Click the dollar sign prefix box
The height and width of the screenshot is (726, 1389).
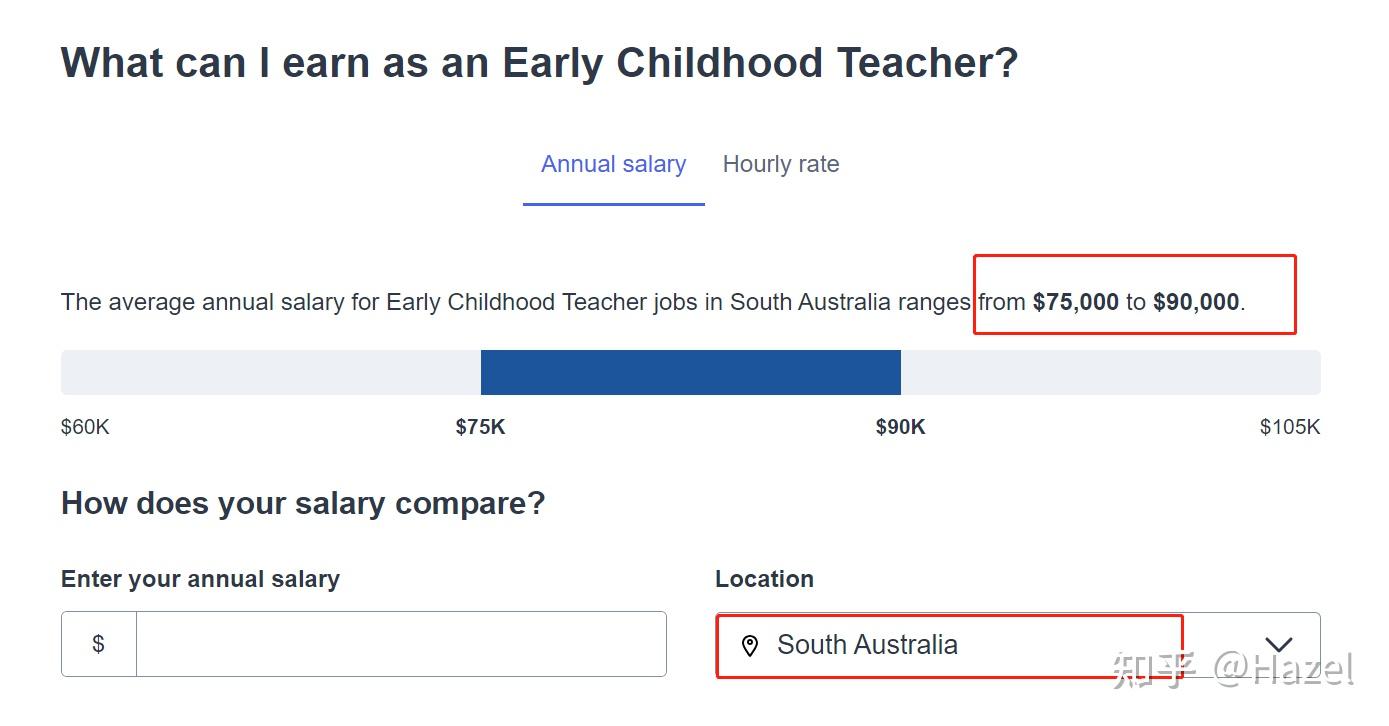click(99, 644)
